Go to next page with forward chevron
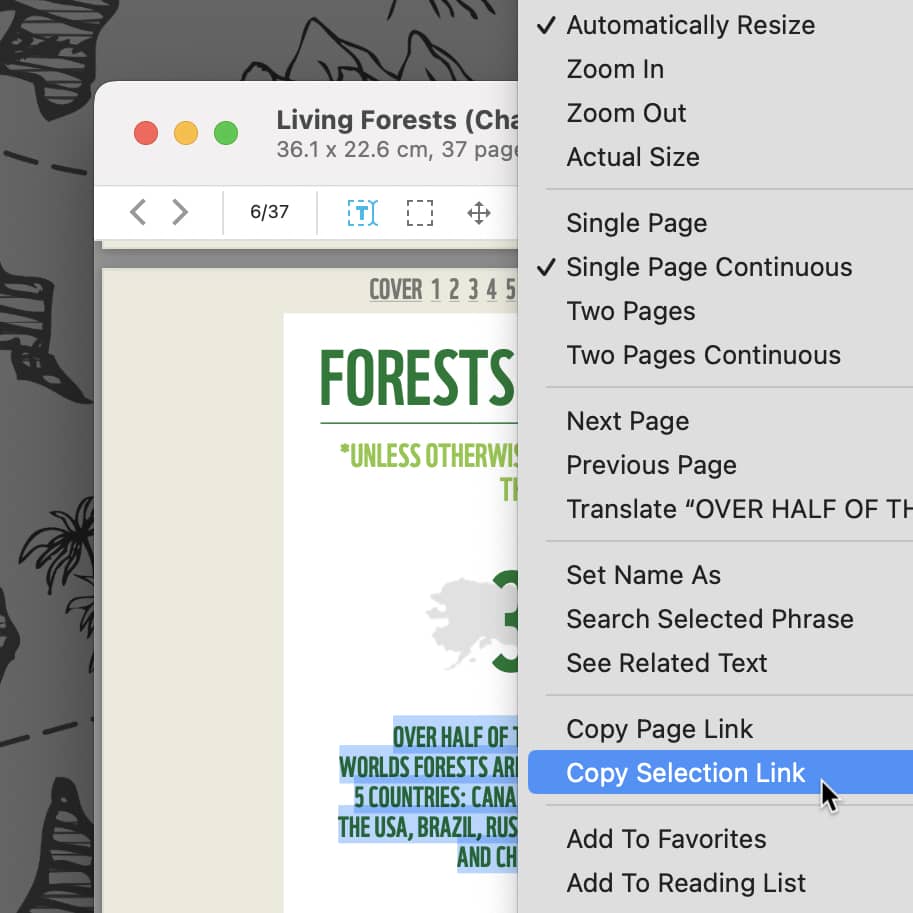This screenshot has height=913, width=913. point(180,212)
